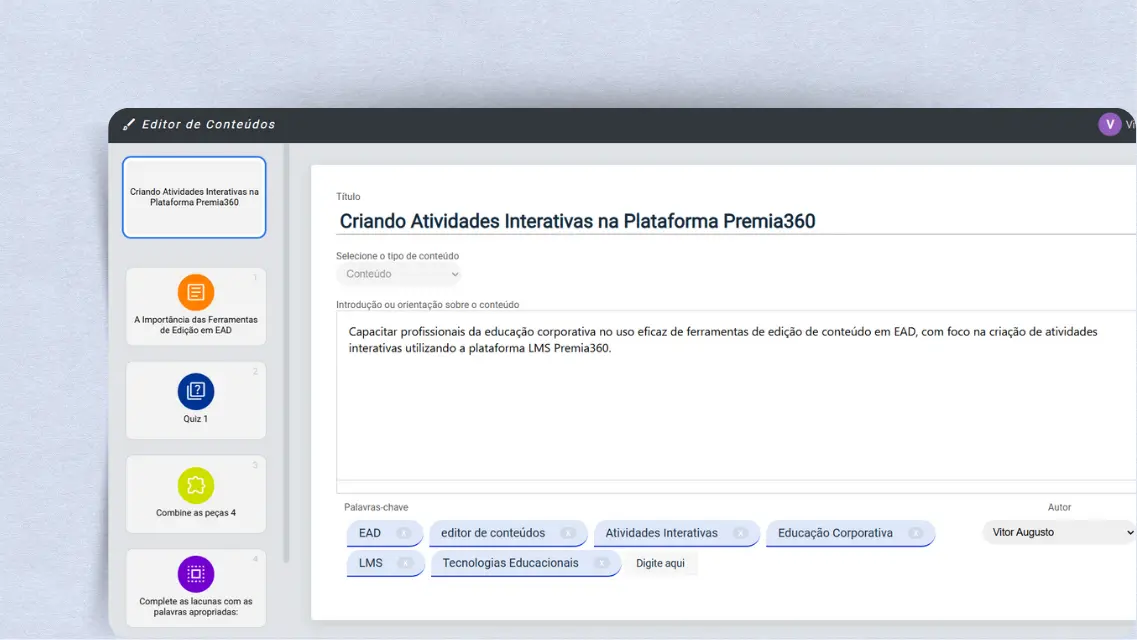Remove the LMS keyword tag
The height and width of the screenshot is (640, 1137).
[405, 563]
